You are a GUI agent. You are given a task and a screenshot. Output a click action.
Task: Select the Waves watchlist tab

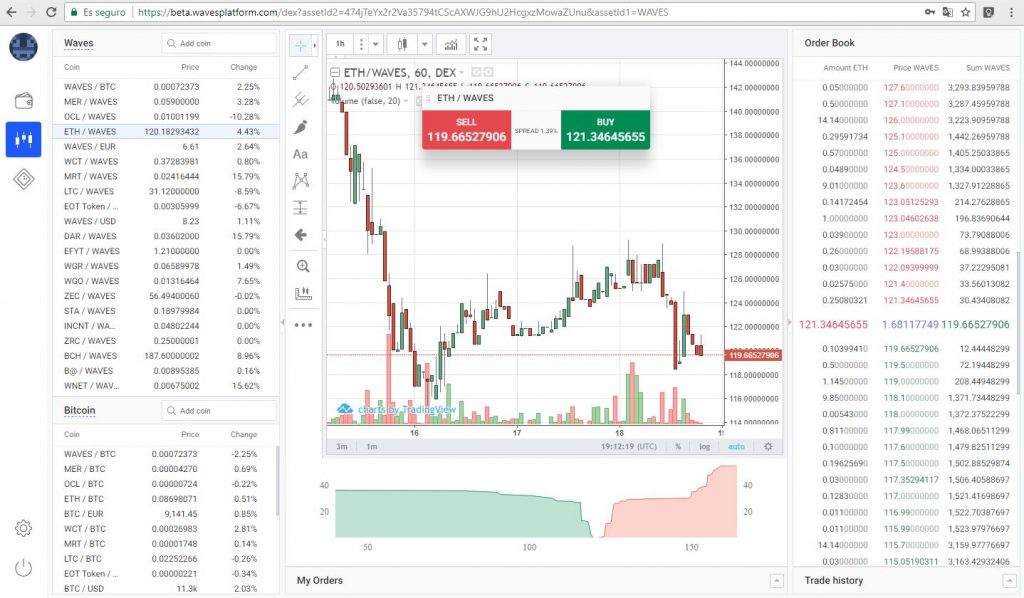click(x=78, y=43)
